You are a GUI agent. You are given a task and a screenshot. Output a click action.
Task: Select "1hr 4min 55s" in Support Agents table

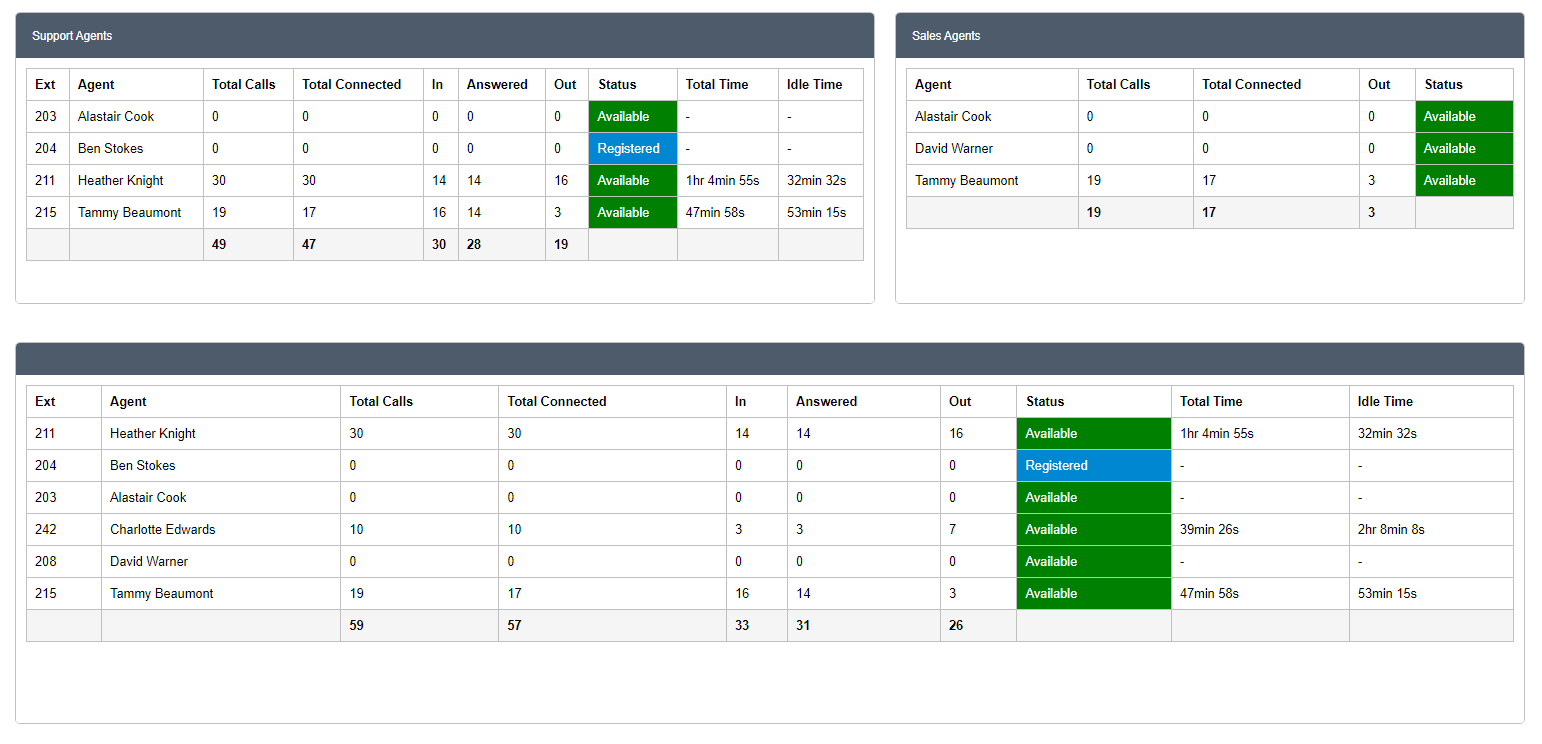tap(723, 181)
